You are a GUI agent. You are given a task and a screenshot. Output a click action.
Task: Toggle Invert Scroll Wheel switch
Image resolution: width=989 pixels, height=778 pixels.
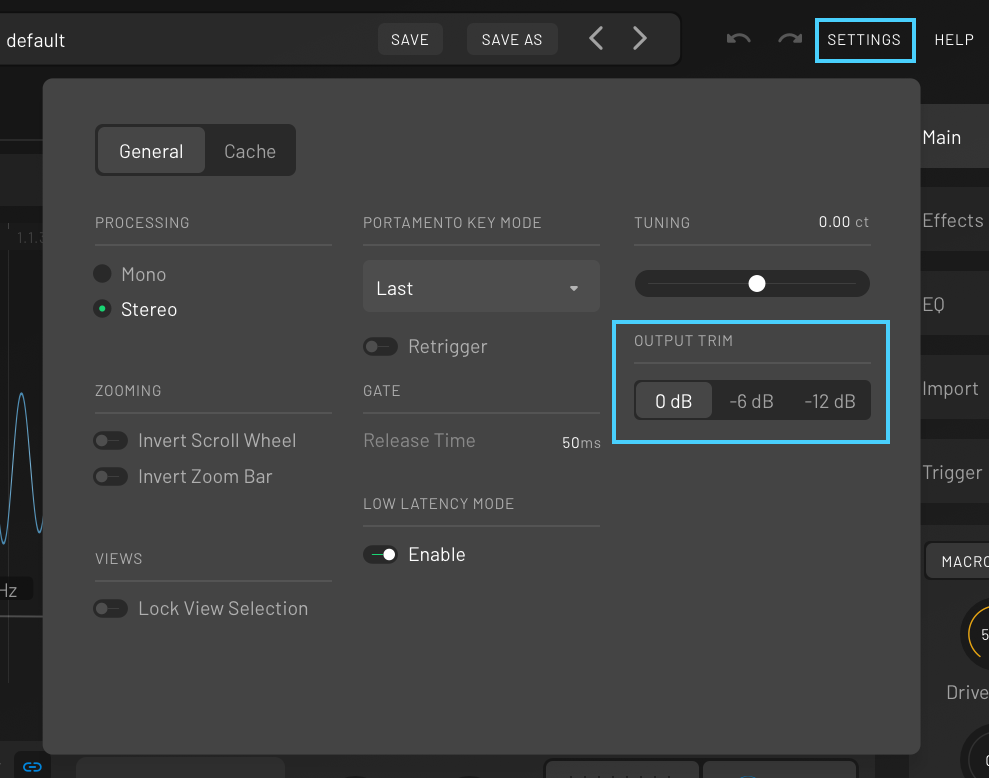click(110, 441)
